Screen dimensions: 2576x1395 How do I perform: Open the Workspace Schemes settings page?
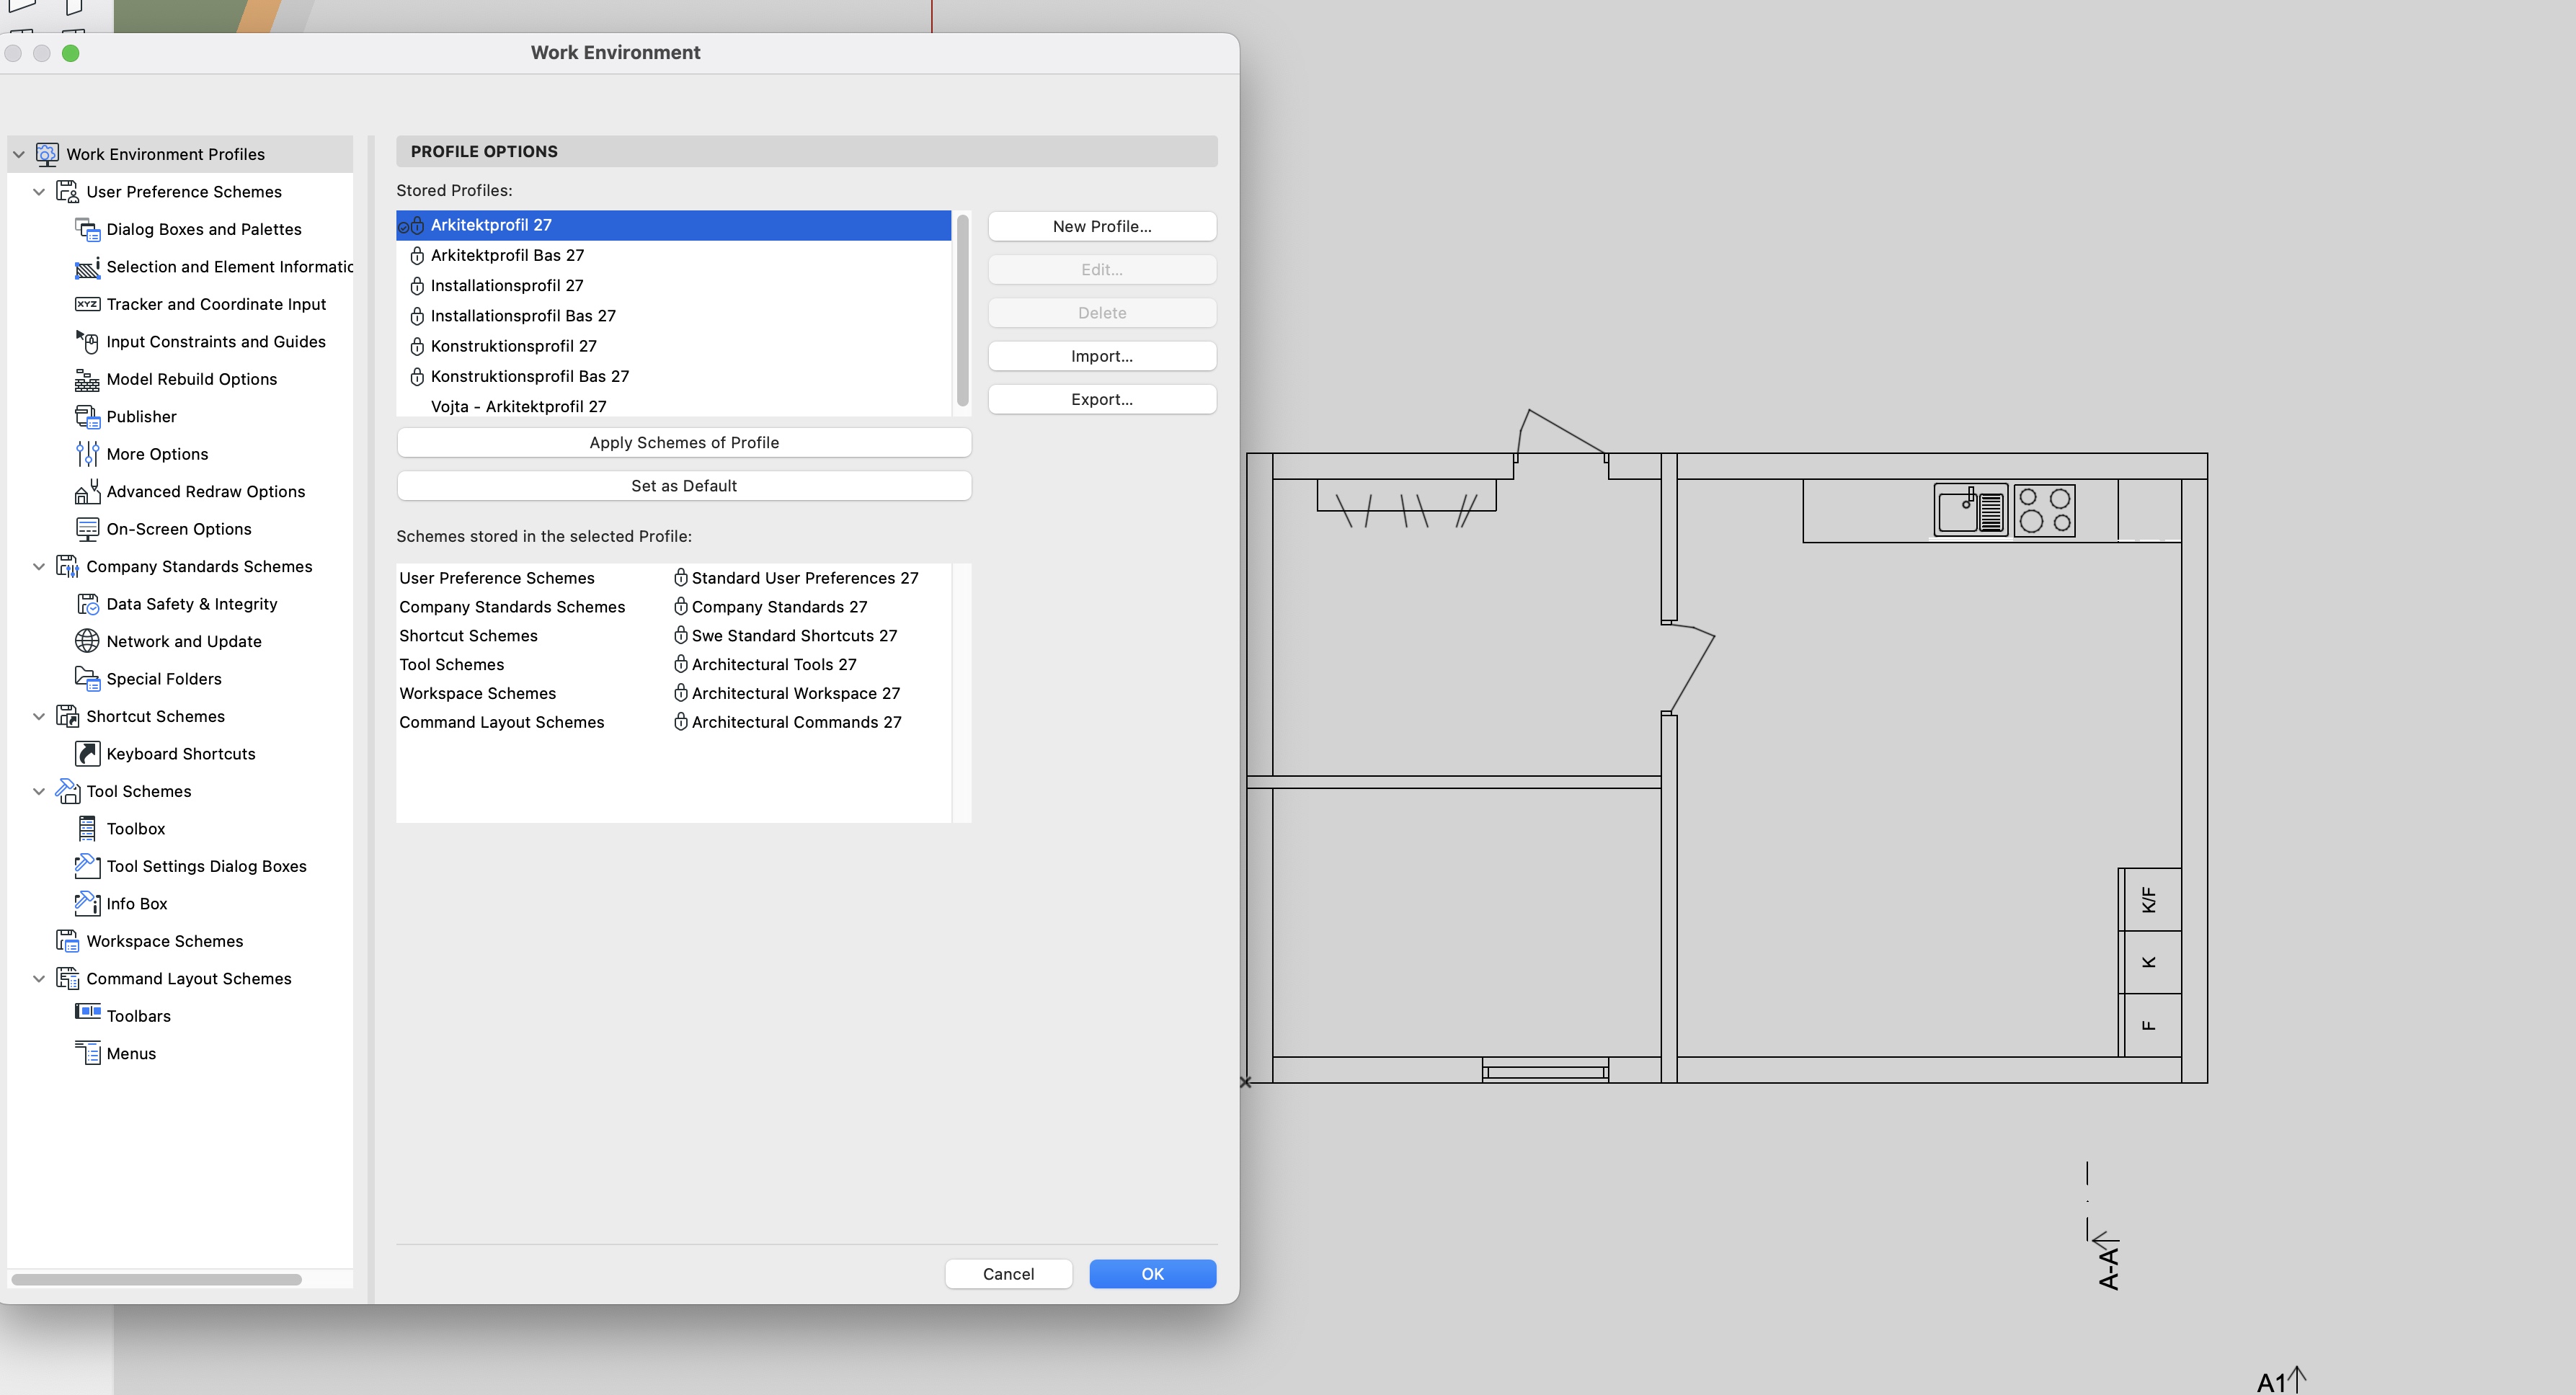[164, 941]
